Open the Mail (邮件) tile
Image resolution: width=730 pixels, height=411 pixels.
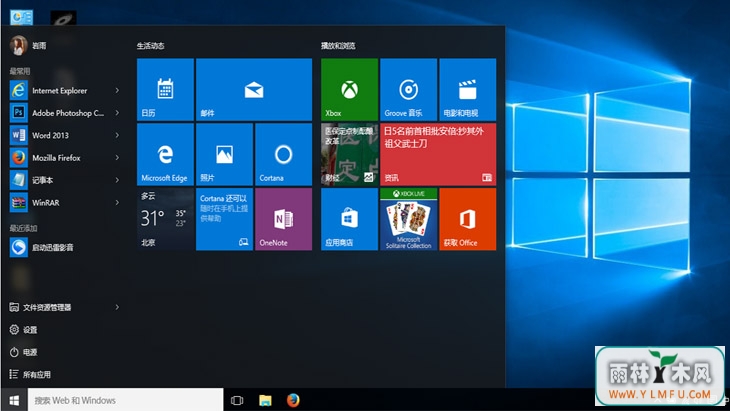(x=254, y=89)
